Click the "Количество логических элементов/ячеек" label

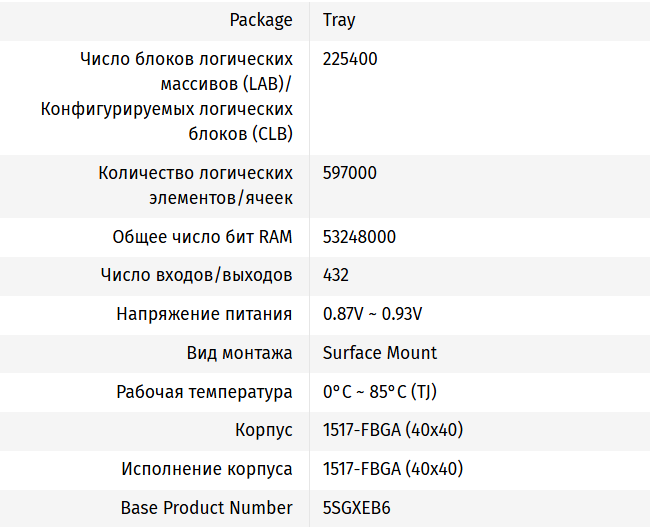[195, 185]
